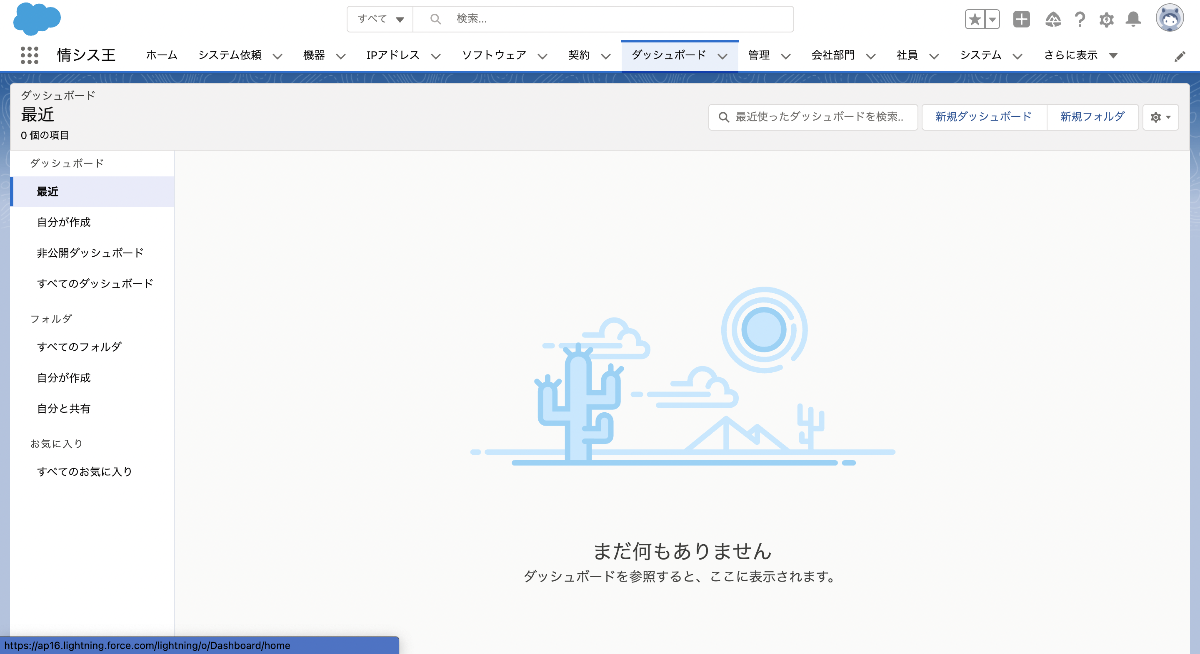The width and height of the screenshot is (1200, 654).
Task: Select 自分が作成 under フォルダ
Action: [x=92, y=378]
